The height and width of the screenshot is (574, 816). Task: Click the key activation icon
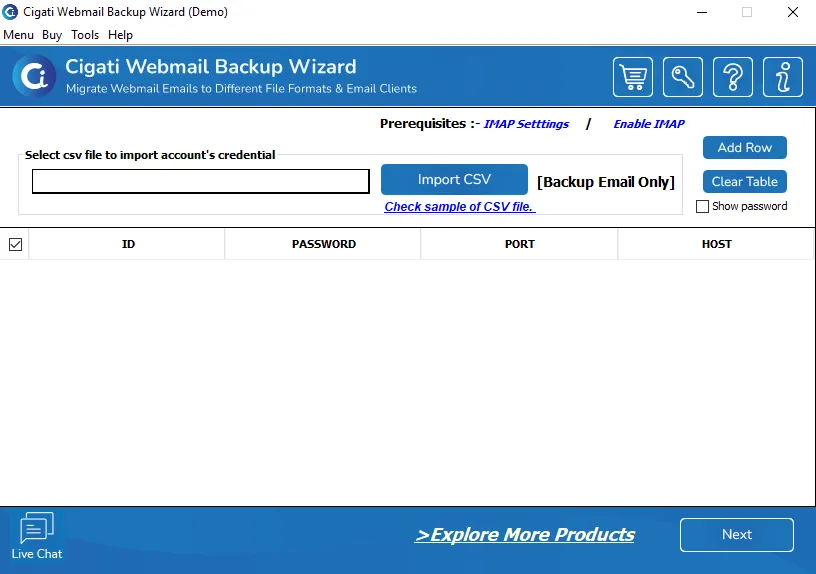(683, 77)
